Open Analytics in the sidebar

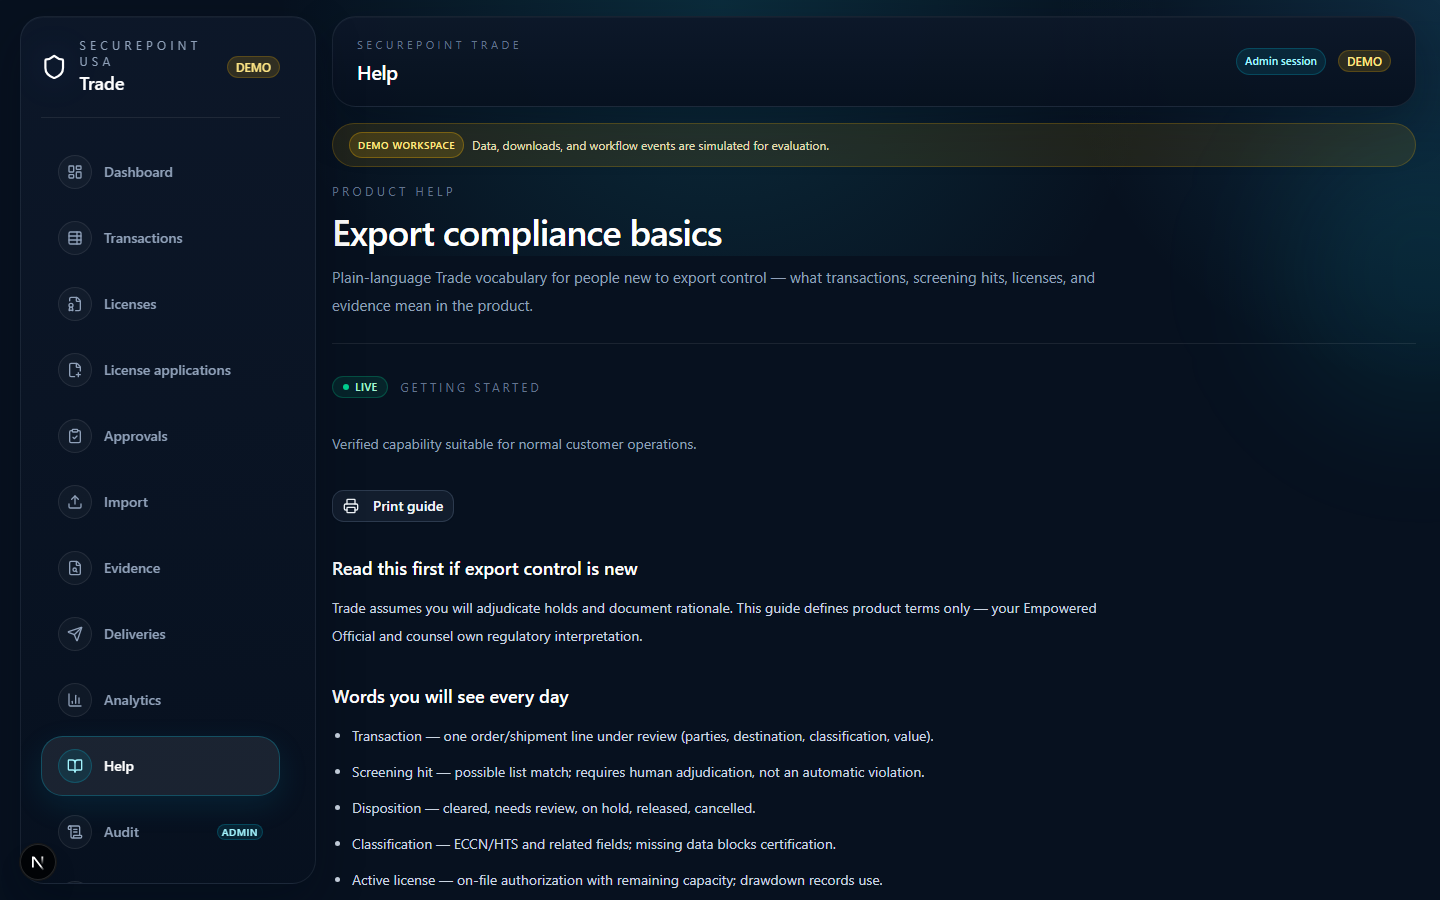click(x=160, y=700)
